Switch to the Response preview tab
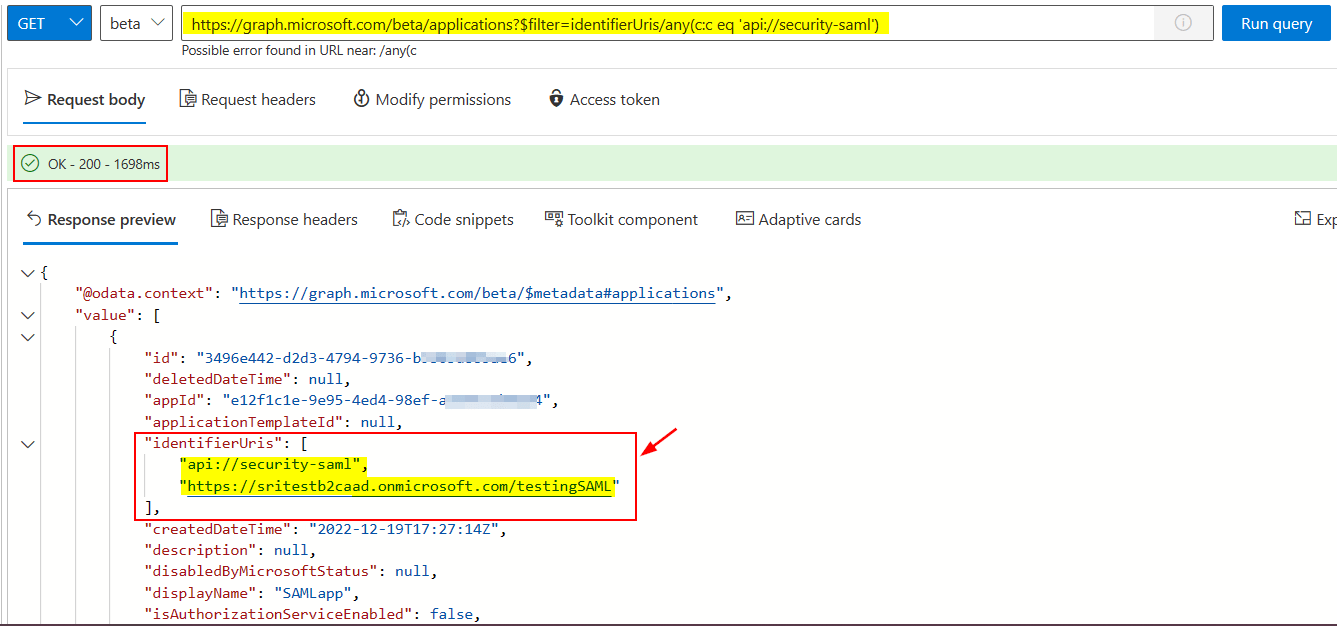 pos(100,219)
